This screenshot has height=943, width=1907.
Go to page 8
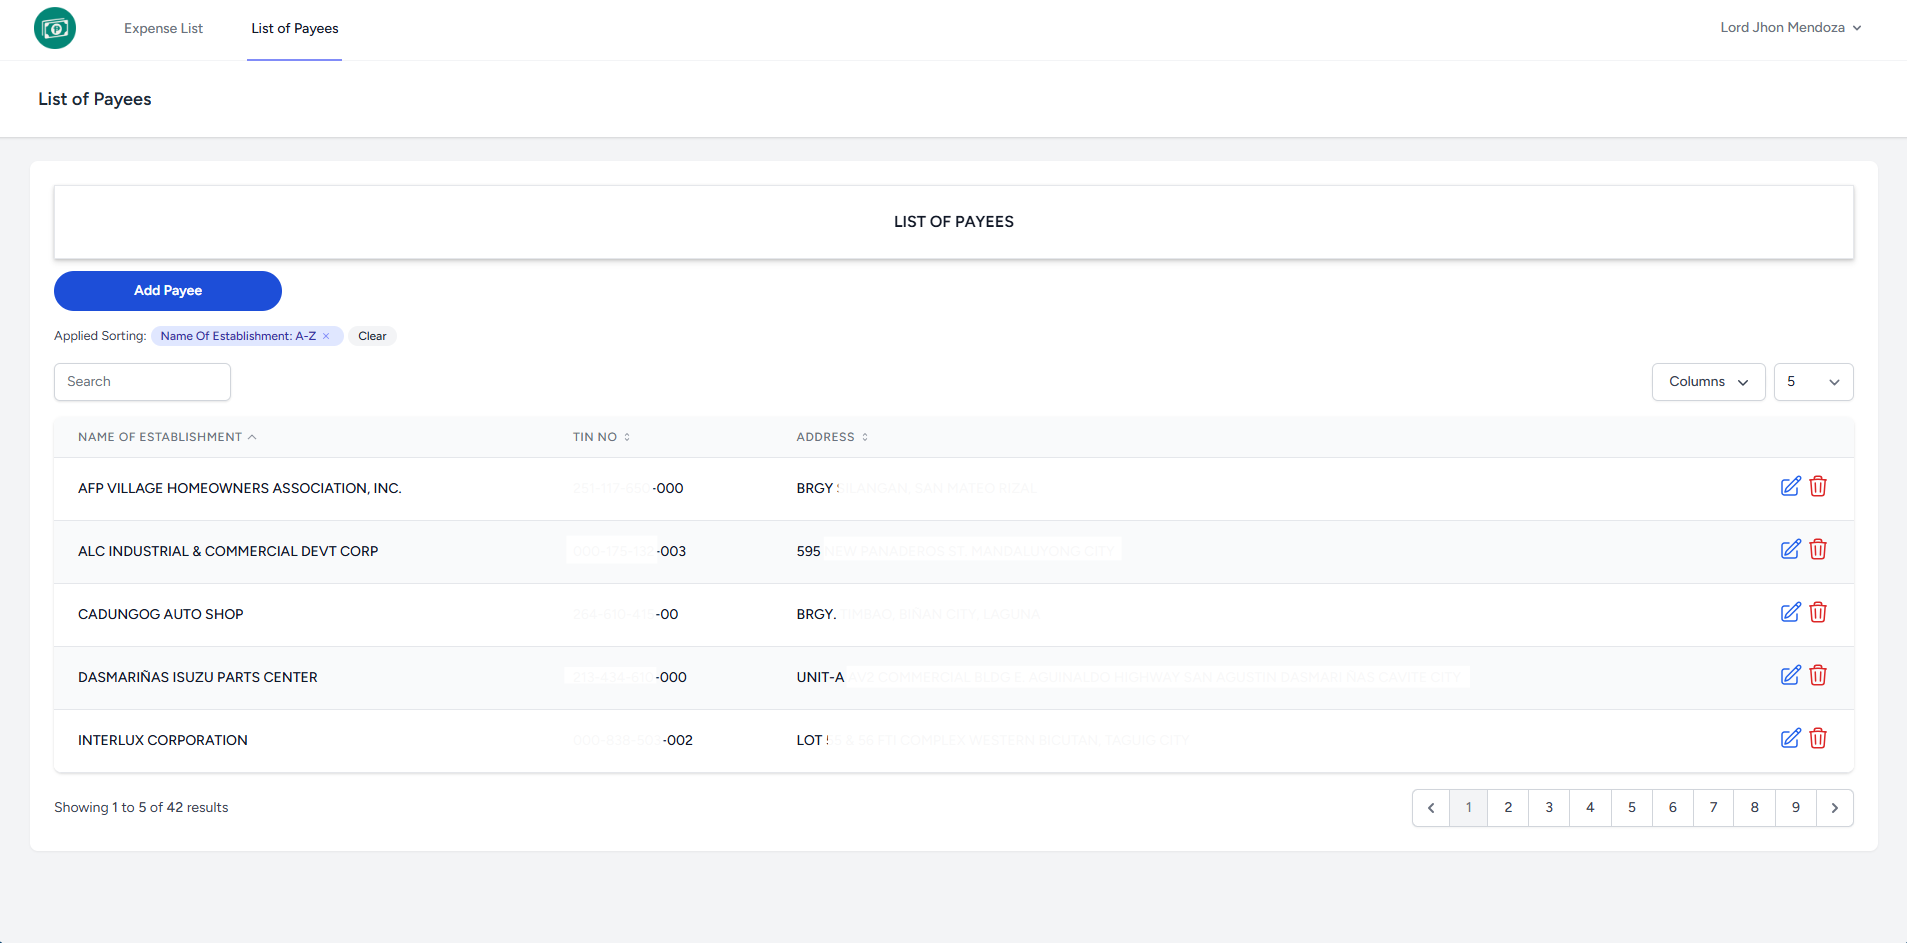tap(1755, 808)
